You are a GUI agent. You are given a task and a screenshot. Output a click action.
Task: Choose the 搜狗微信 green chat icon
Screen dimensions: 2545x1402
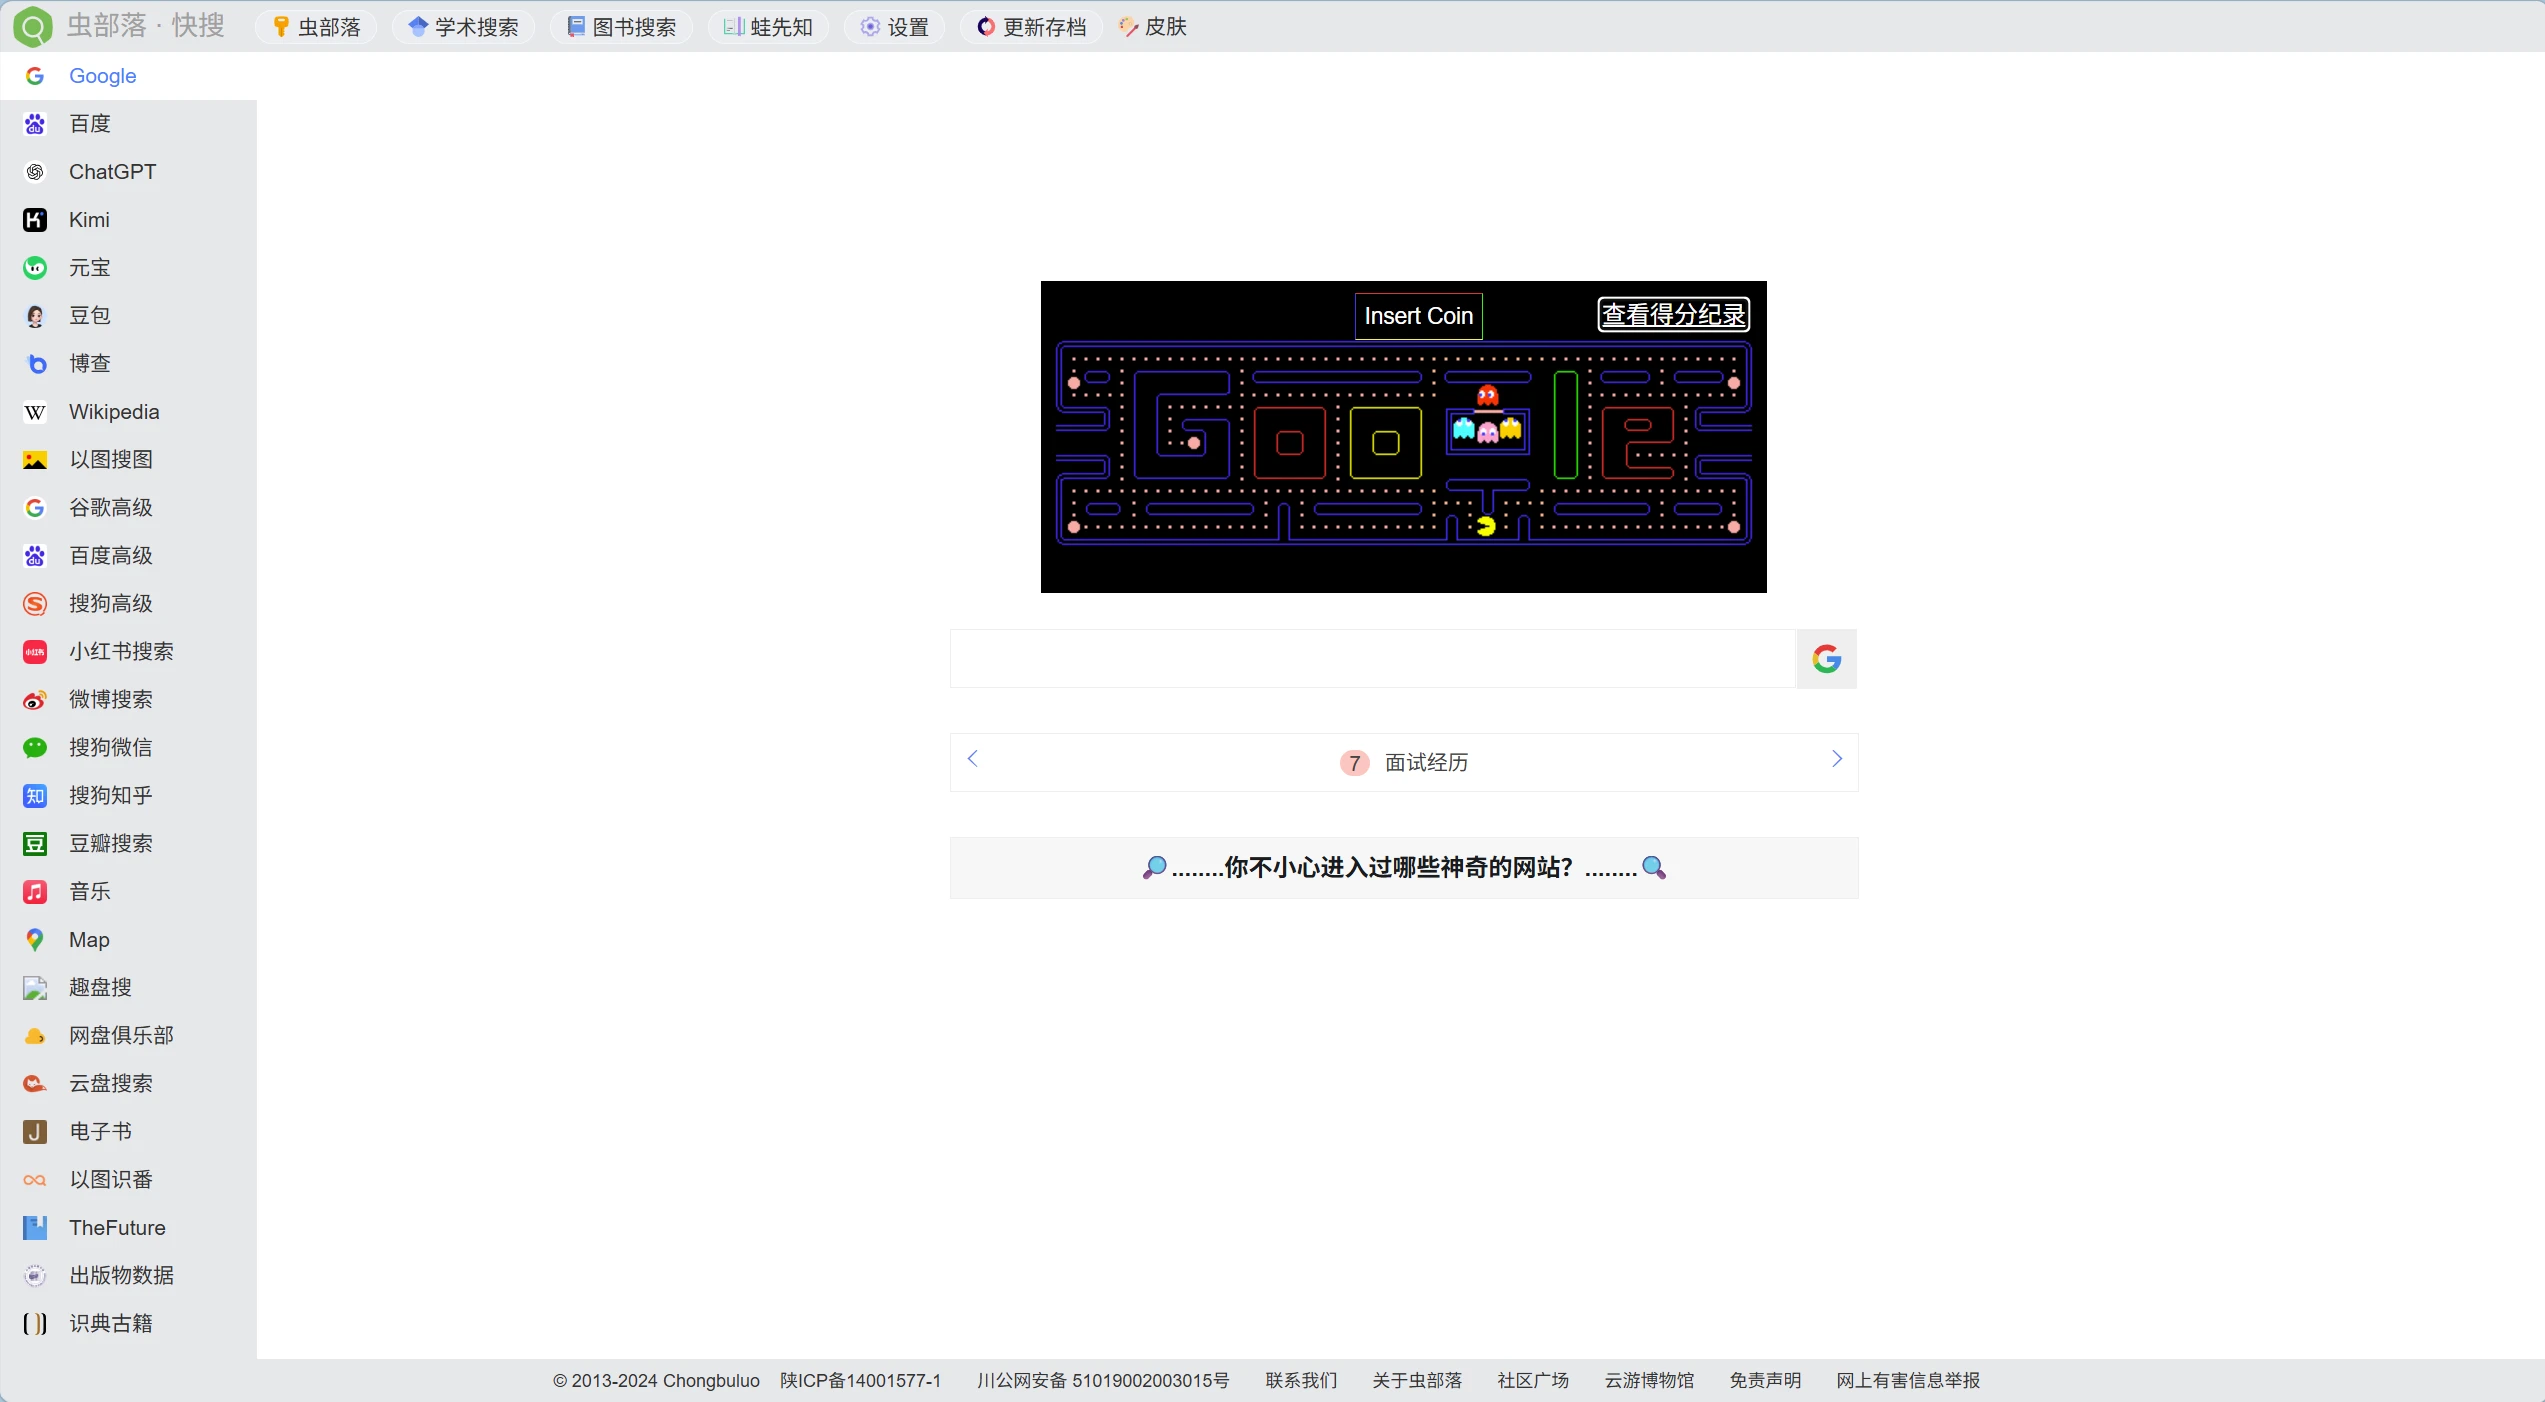tap(35, 748)
